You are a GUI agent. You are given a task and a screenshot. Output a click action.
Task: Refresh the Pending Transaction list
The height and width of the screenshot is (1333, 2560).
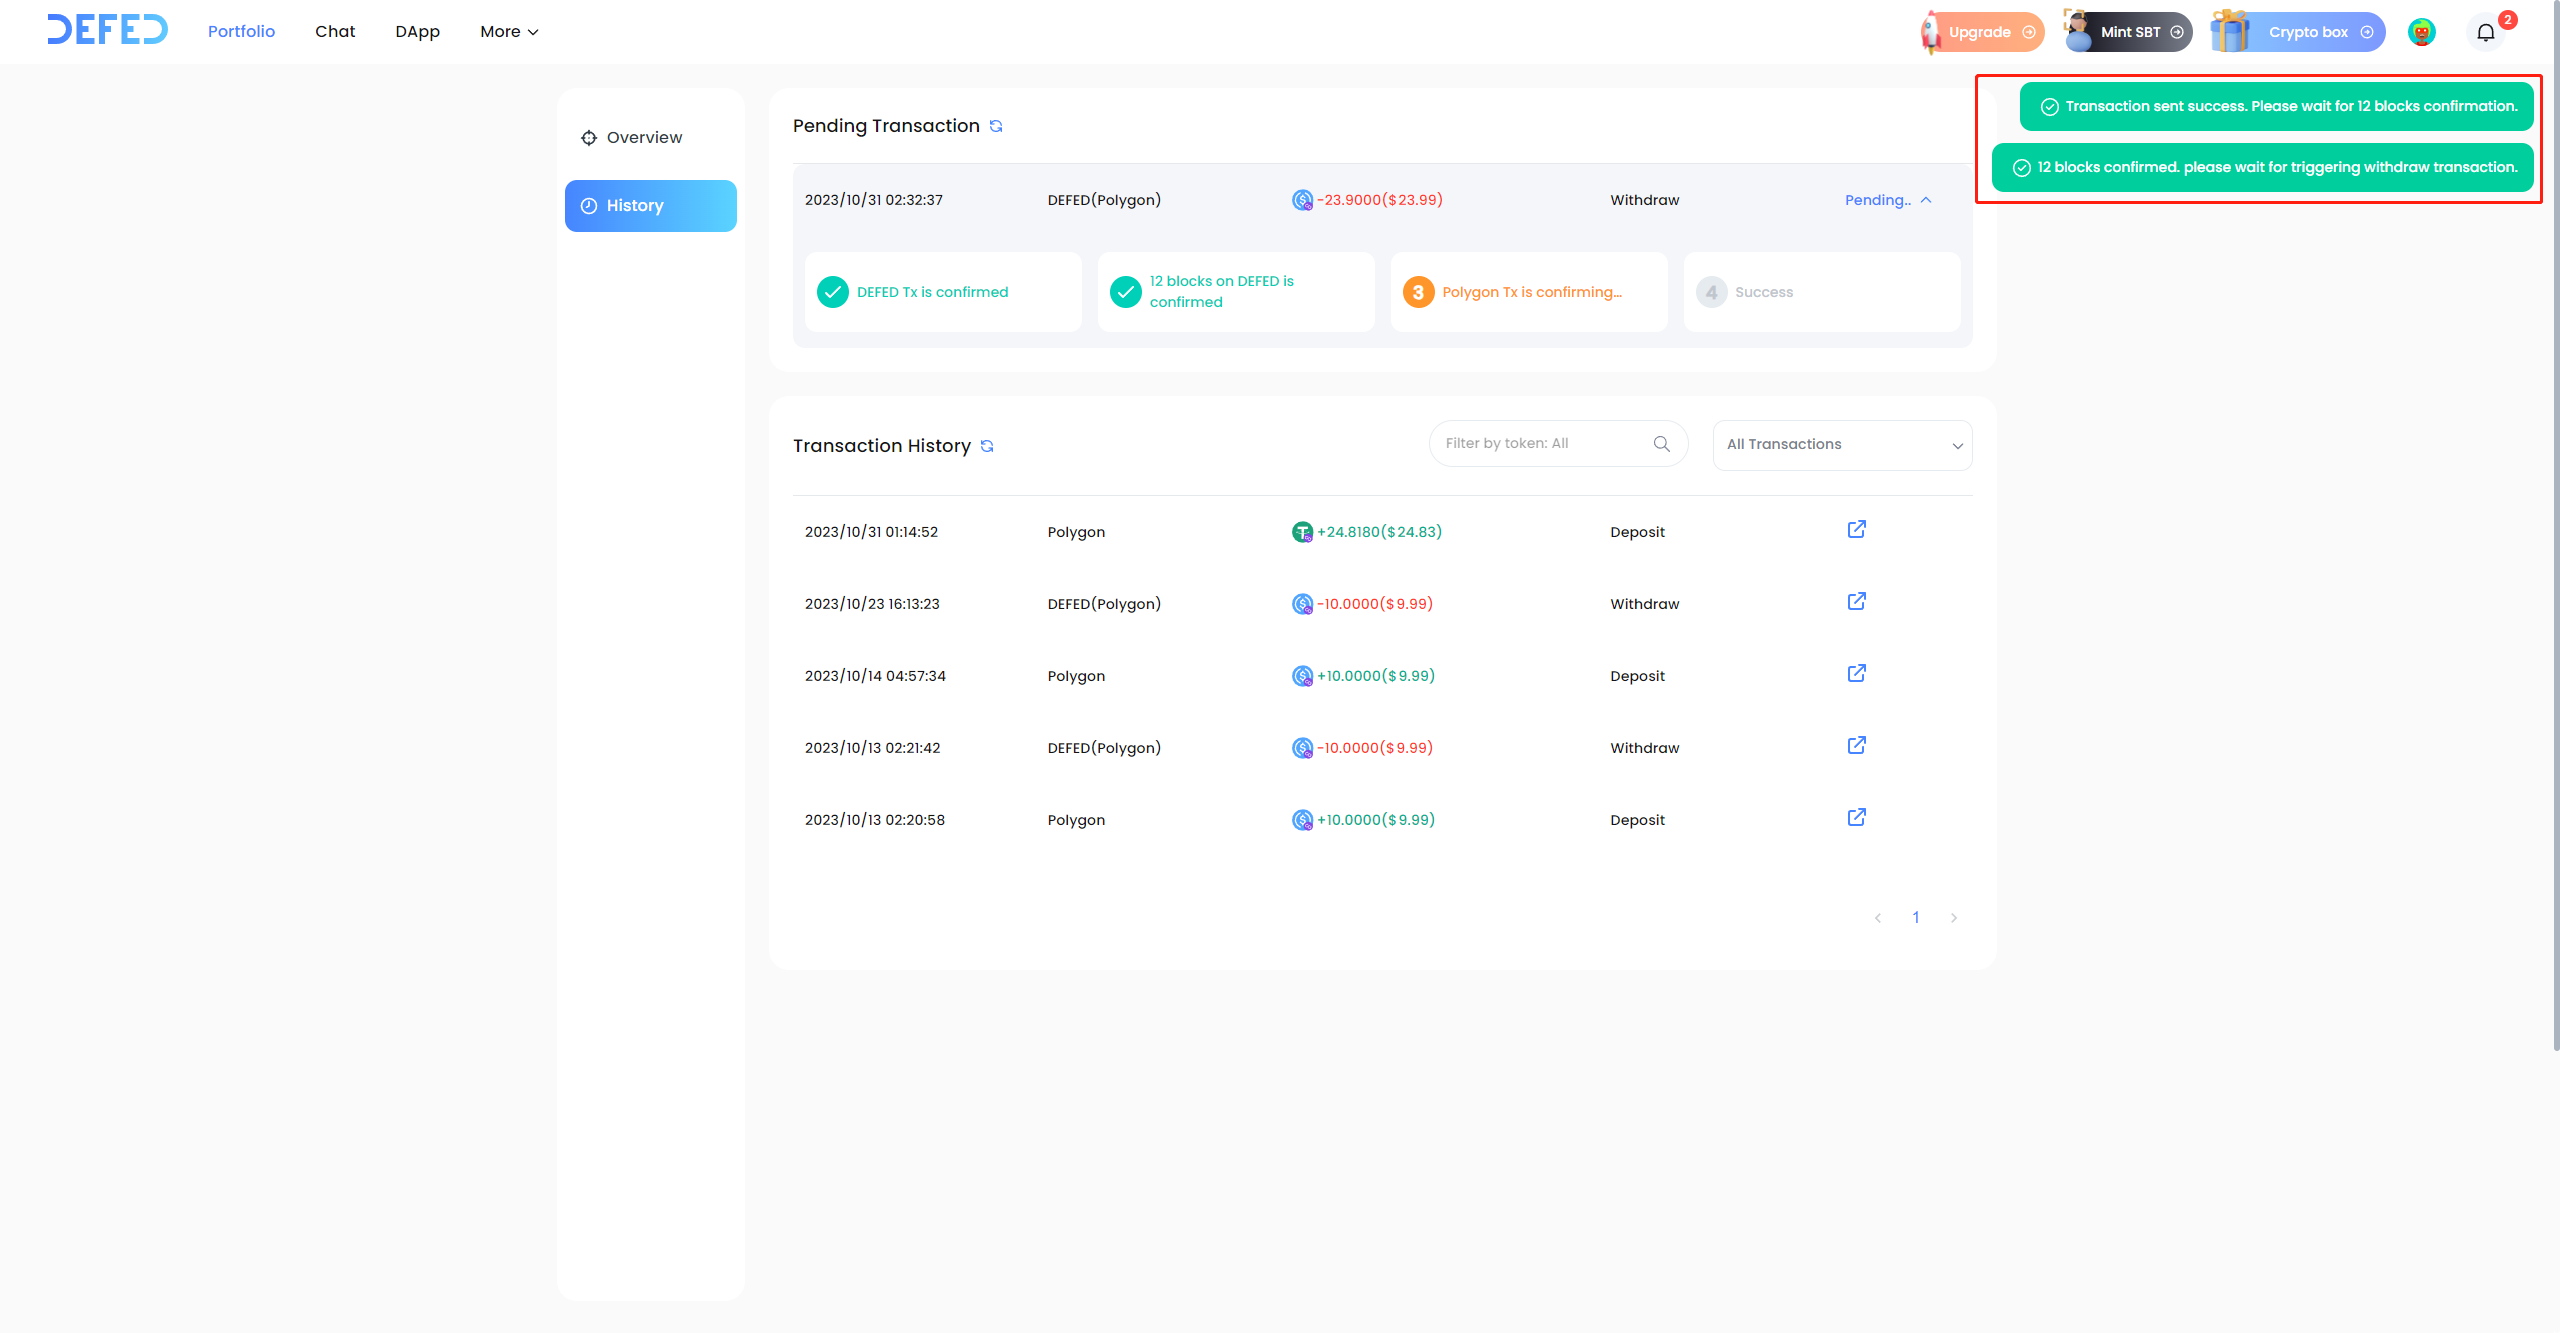click(996, 126)
